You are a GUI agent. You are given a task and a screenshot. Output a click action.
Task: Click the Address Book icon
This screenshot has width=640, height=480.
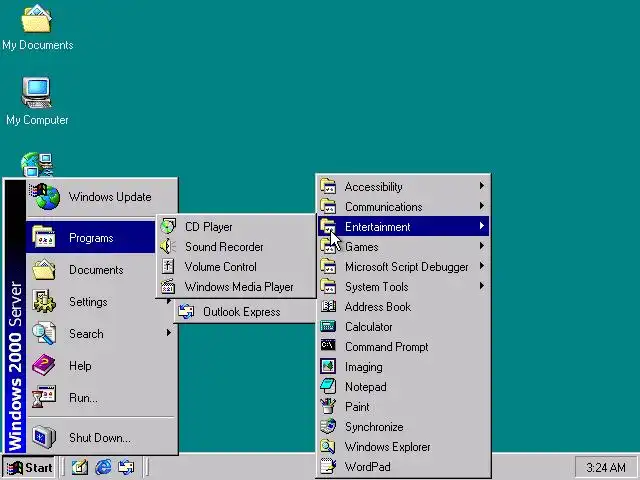click(x=328, y=307)
